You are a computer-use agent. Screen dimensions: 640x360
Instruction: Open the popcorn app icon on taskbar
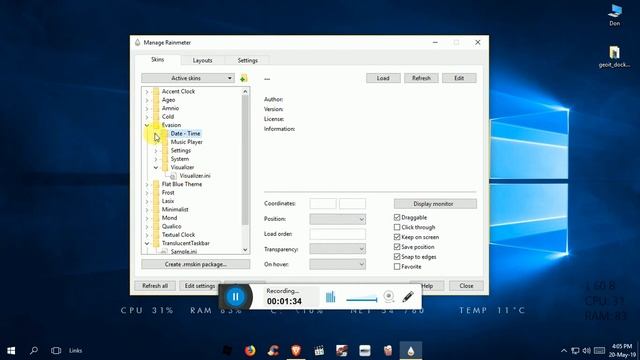[388, 351]
